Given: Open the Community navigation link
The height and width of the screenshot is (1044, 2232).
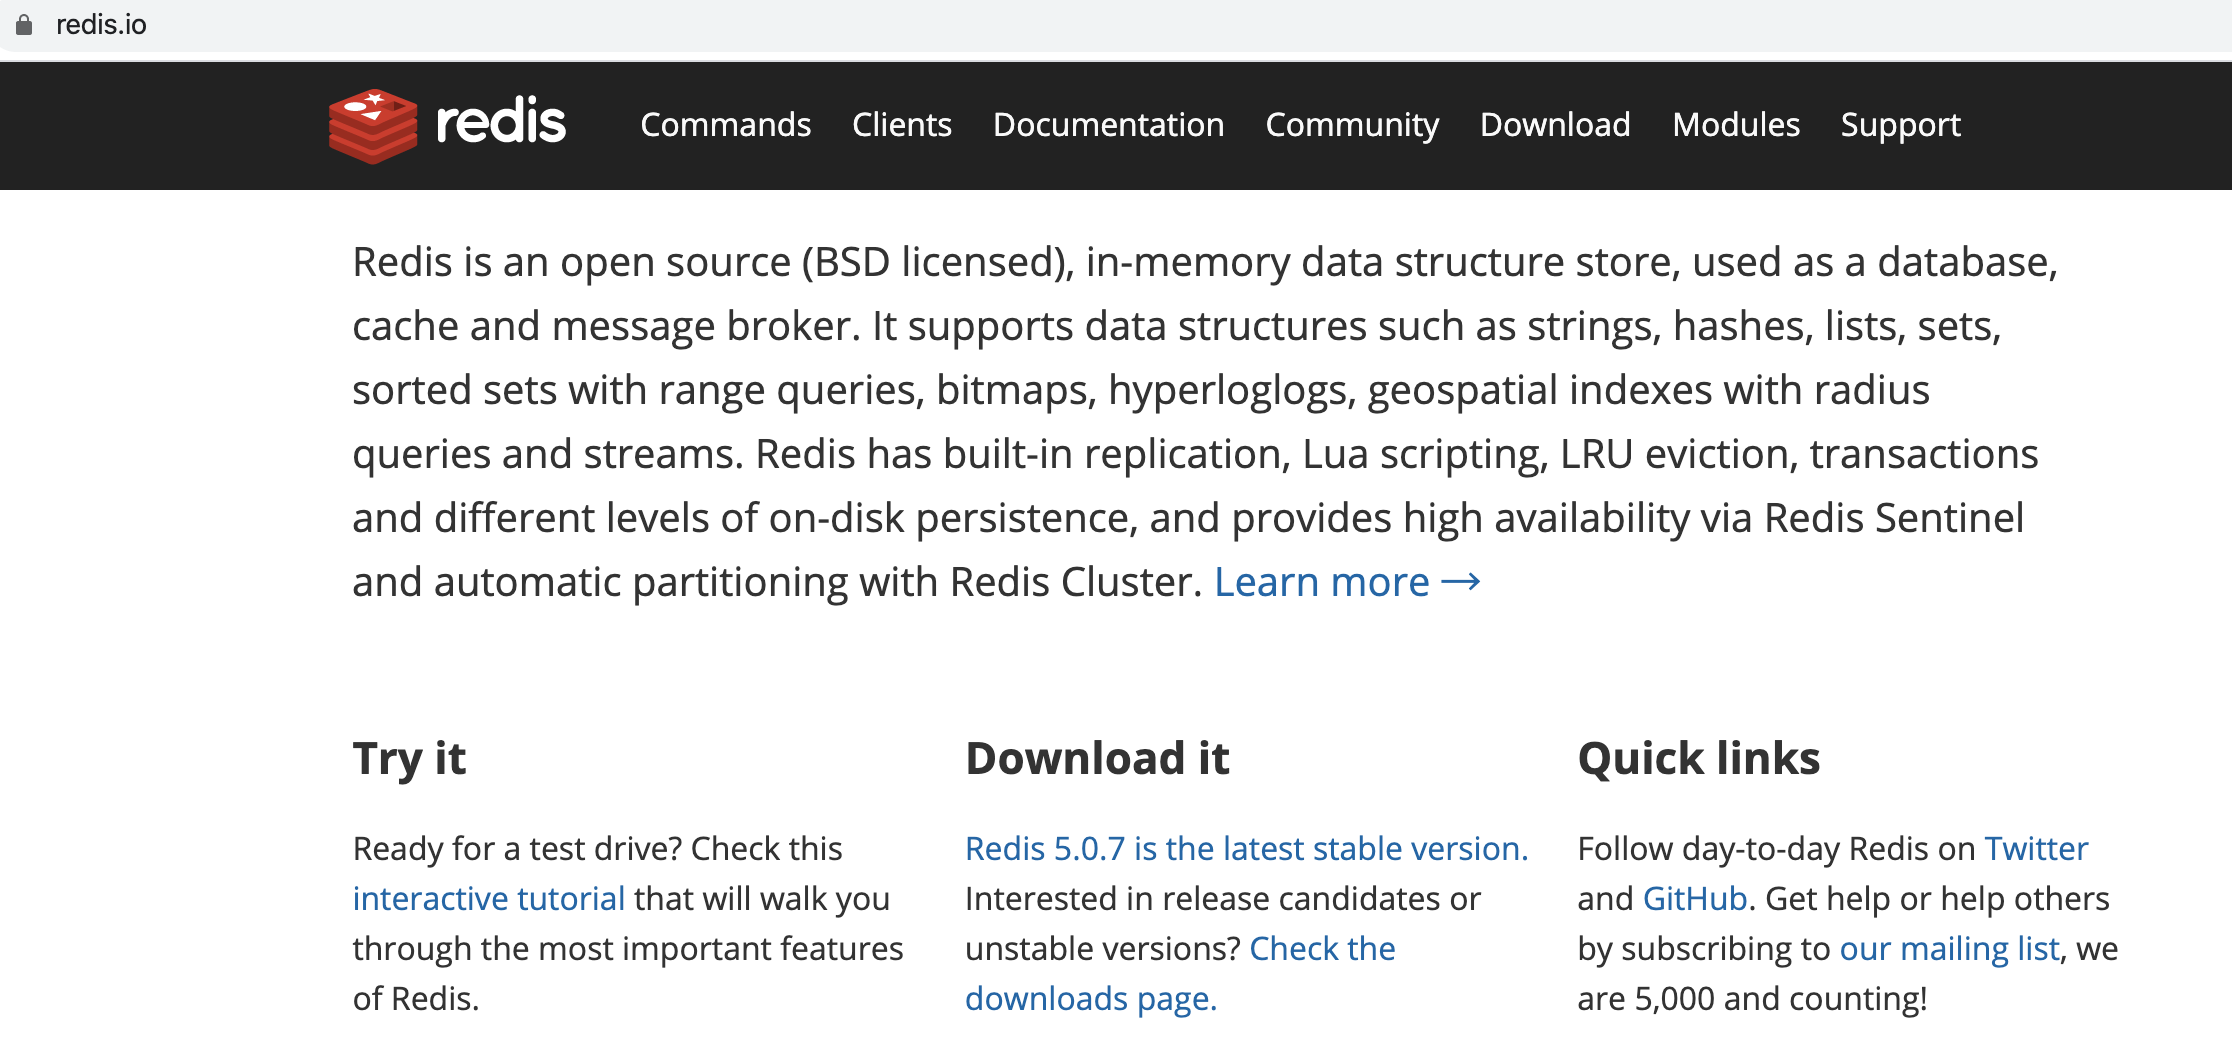Looking at the screenshot, I should coord(1352,126).
